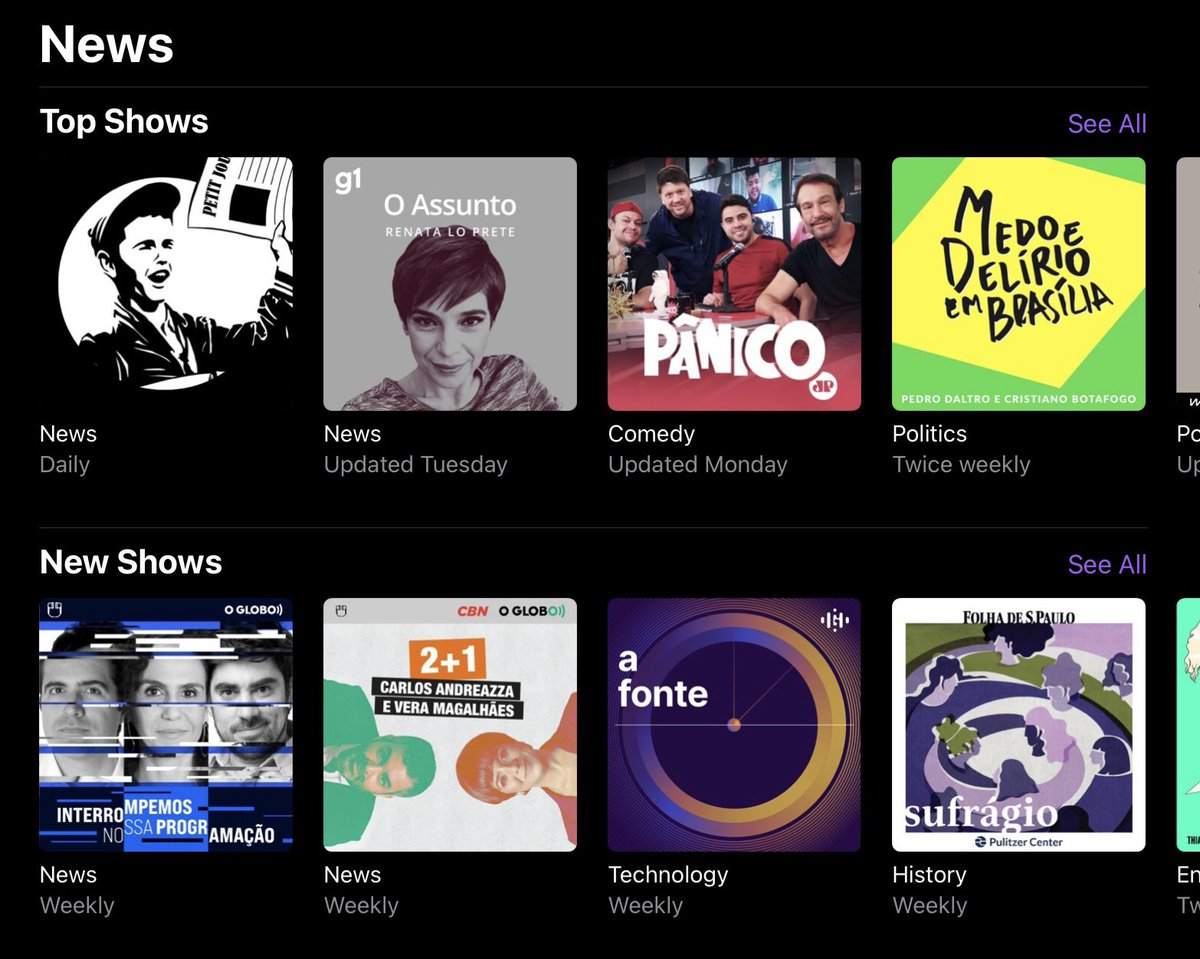Click 'Technology' label under a fonte

[668, 875]
